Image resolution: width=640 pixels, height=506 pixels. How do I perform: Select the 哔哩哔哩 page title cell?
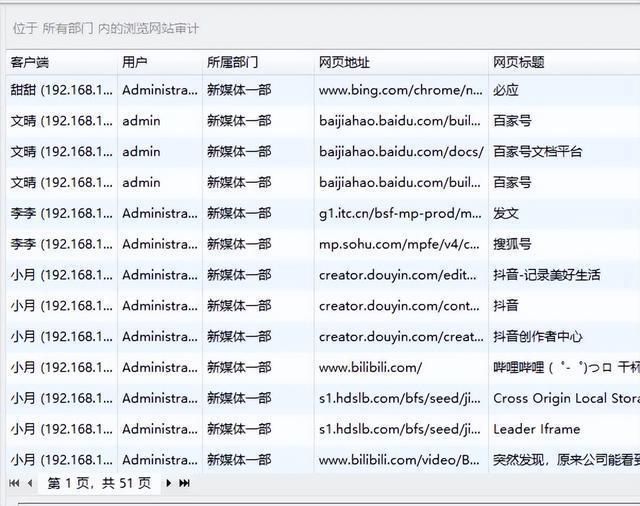click(564, 367)
